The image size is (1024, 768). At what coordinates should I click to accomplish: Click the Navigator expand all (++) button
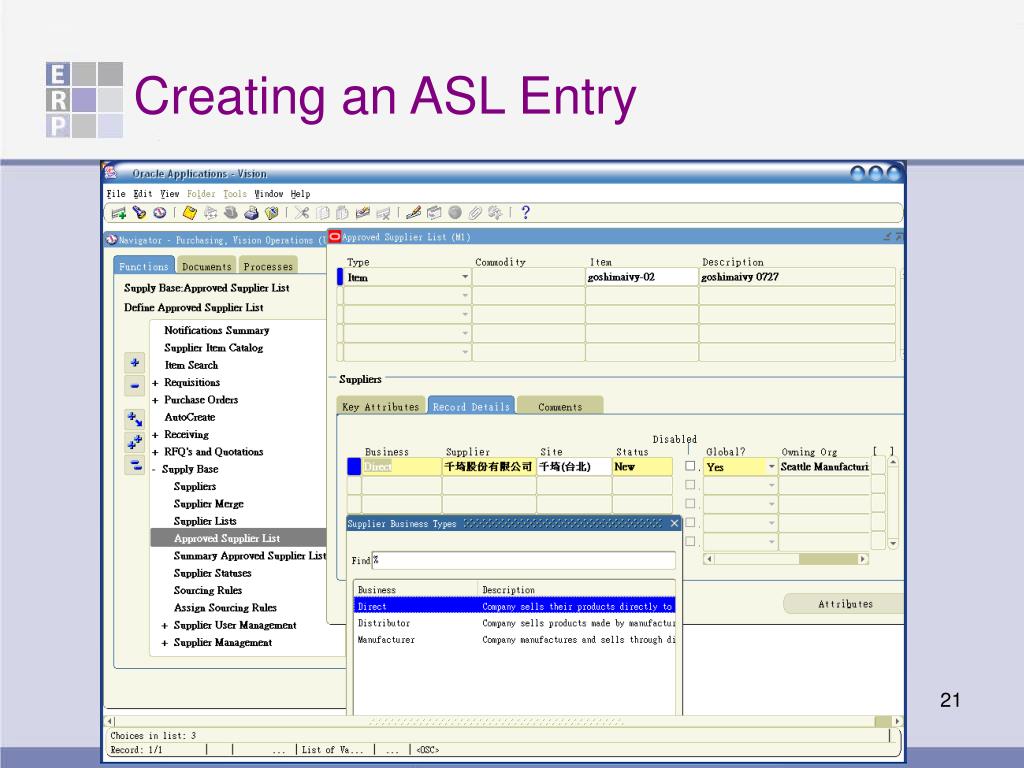click(x=135, y=442)
